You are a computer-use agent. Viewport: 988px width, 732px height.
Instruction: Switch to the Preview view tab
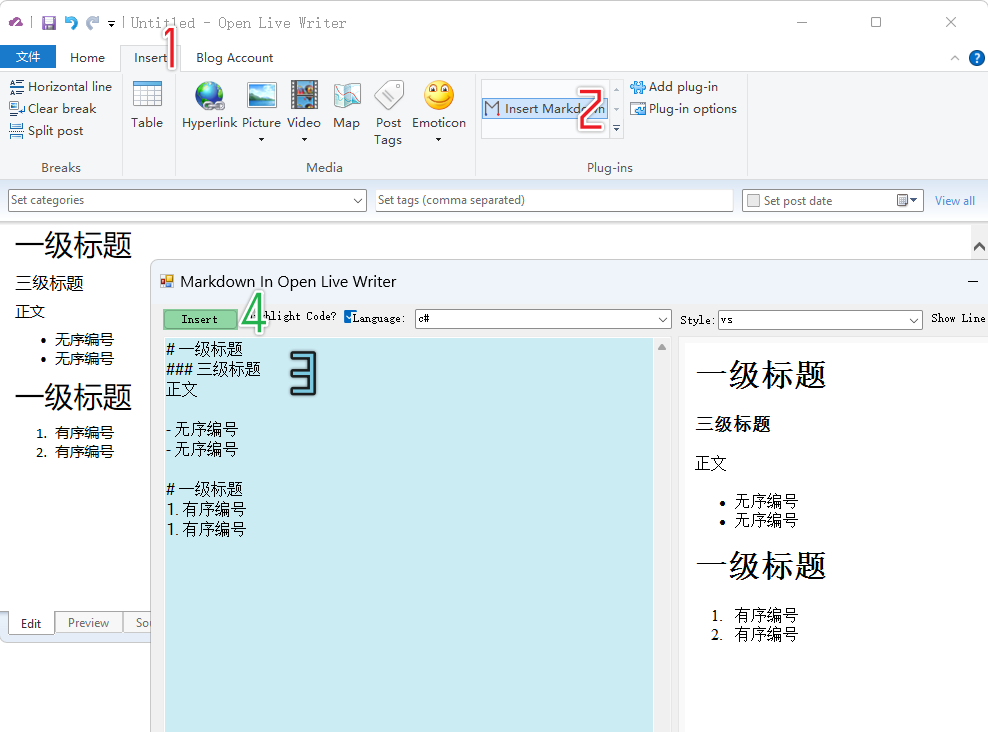coord(88,622)
